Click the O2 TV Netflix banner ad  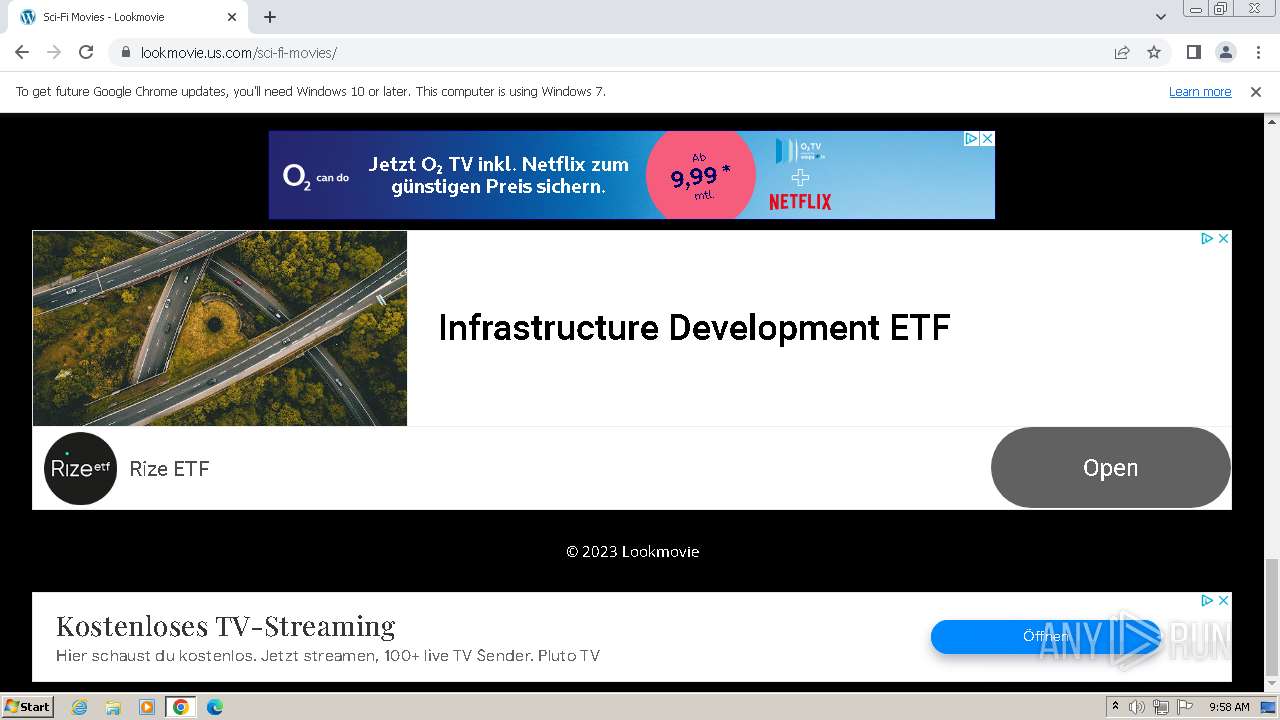pos(632,175)
